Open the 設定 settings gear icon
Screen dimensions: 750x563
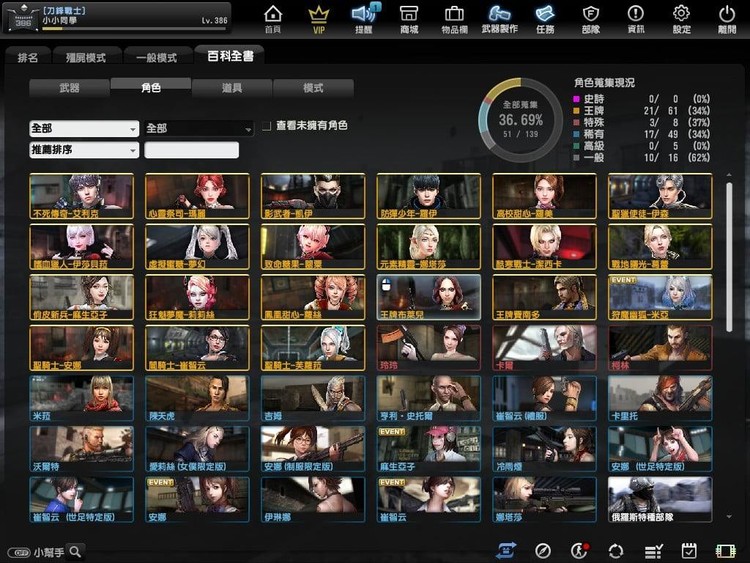pos(681,19)
